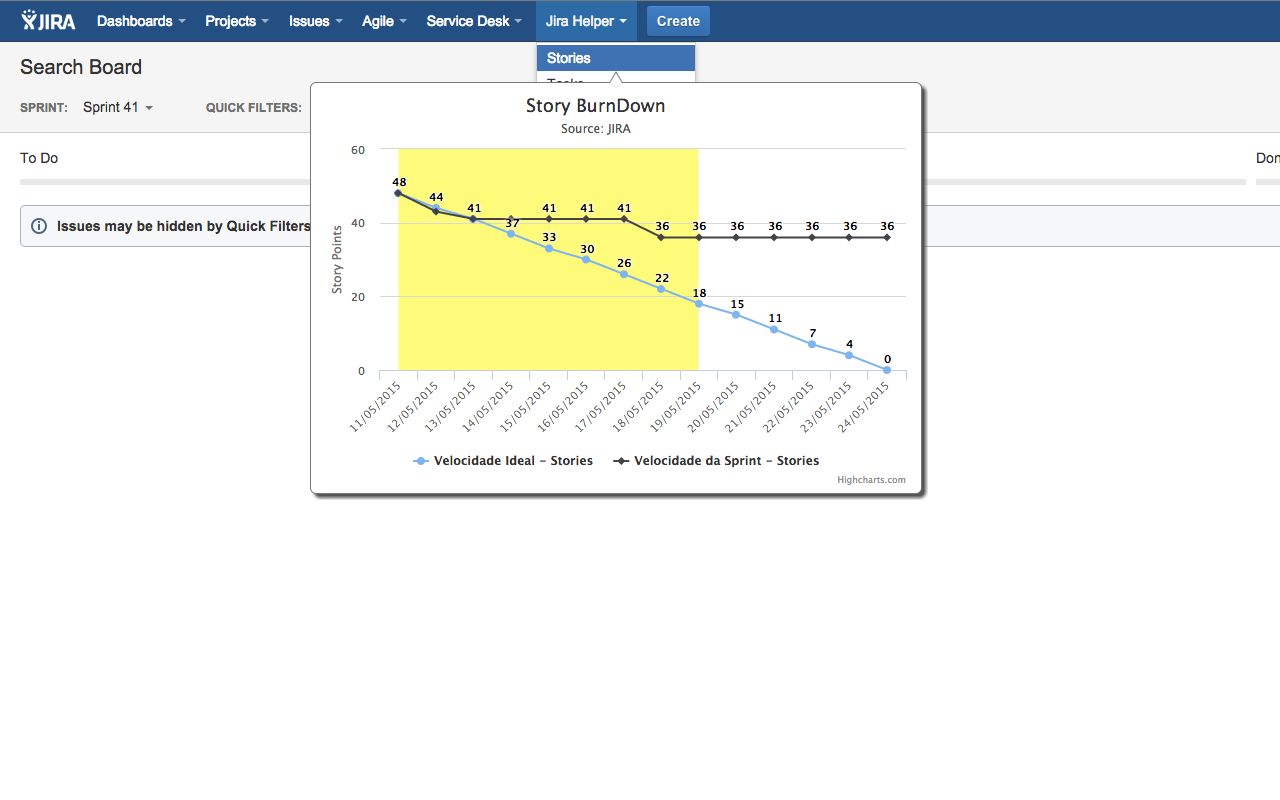
Task: Click the 24/05/2015 sprint point labeled 36
Action: (x=887, y=237)
